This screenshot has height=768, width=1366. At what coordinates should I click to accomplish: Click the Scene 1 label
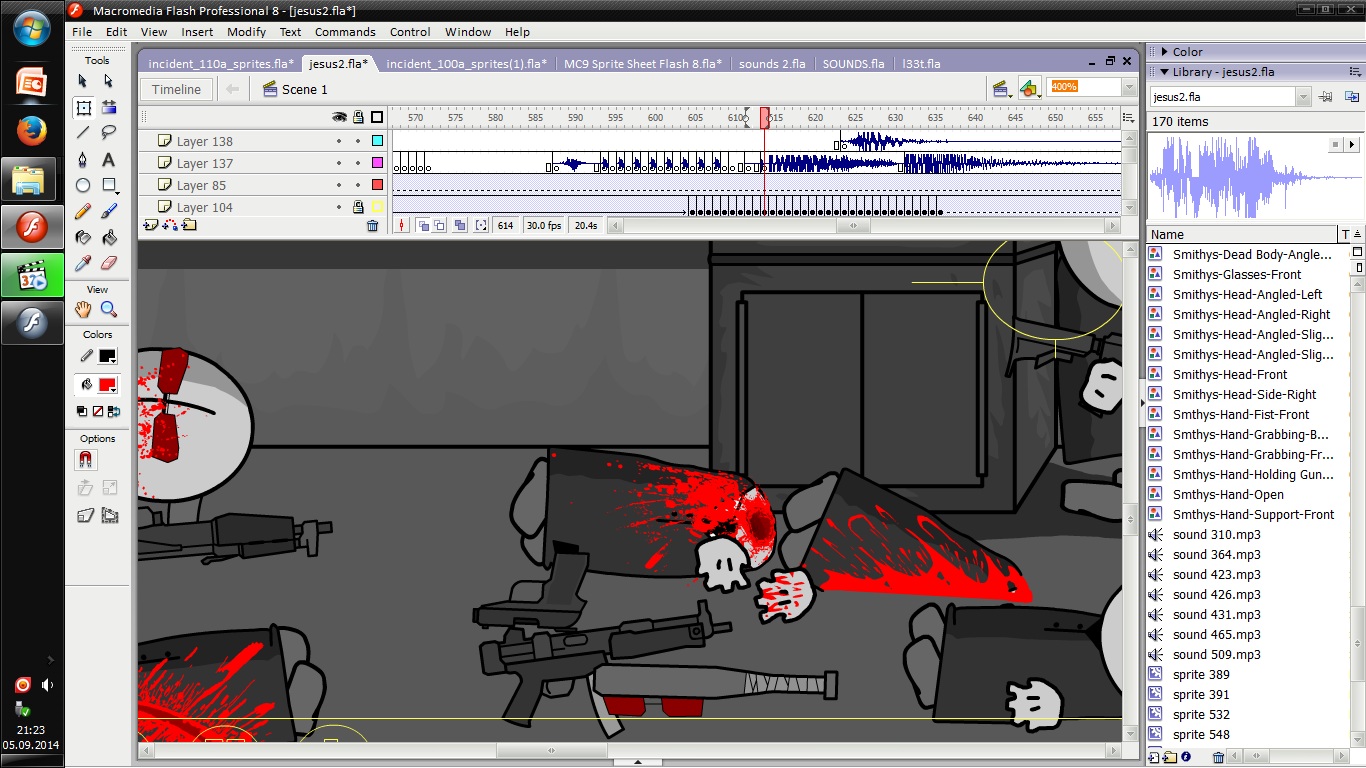click(305, 89)
